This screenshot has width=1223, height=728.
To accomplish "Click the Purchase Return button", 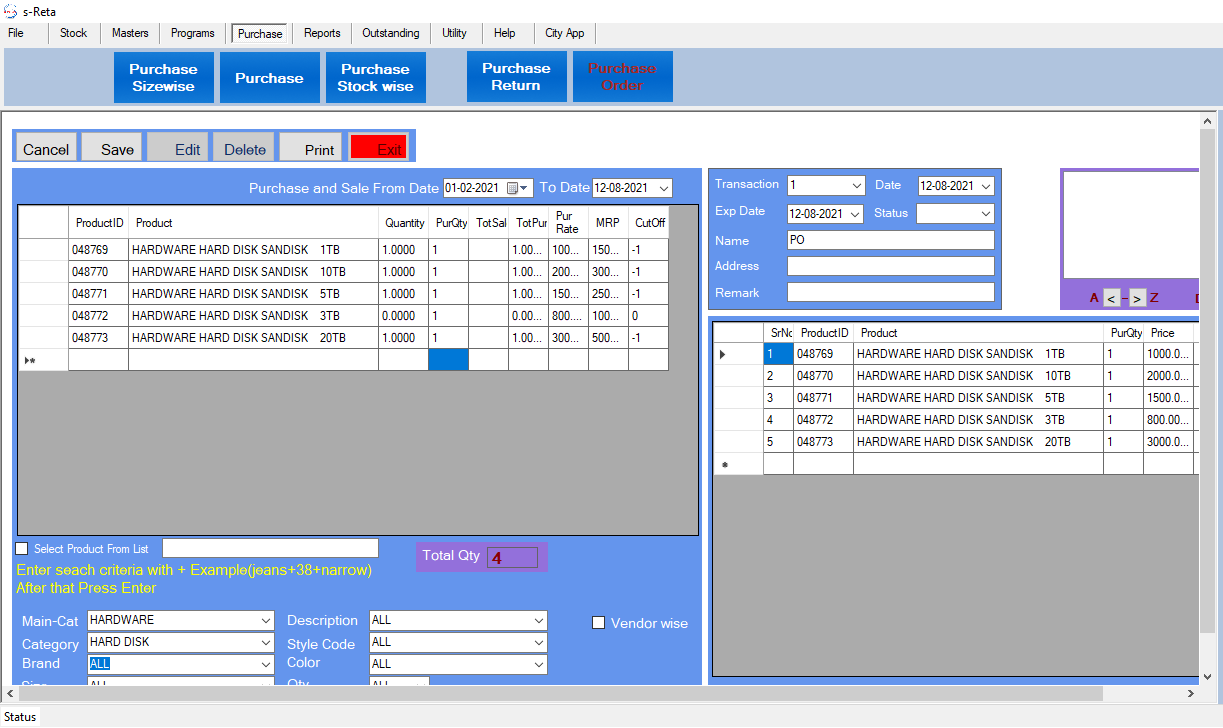I will pos(516,77).
